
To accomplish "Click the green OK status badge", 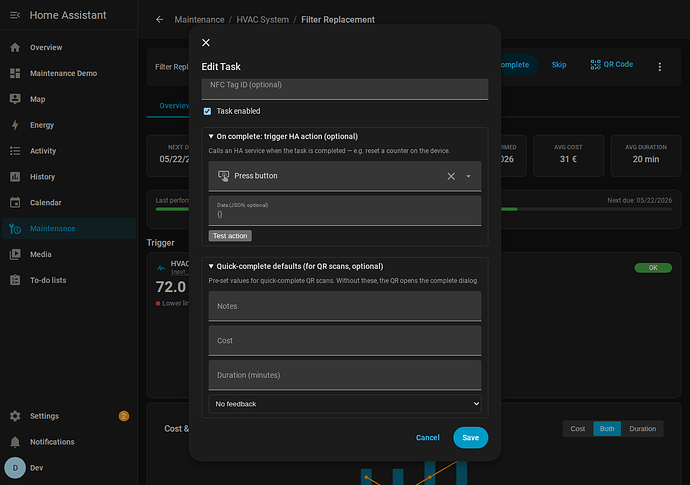I will (653, 268).
